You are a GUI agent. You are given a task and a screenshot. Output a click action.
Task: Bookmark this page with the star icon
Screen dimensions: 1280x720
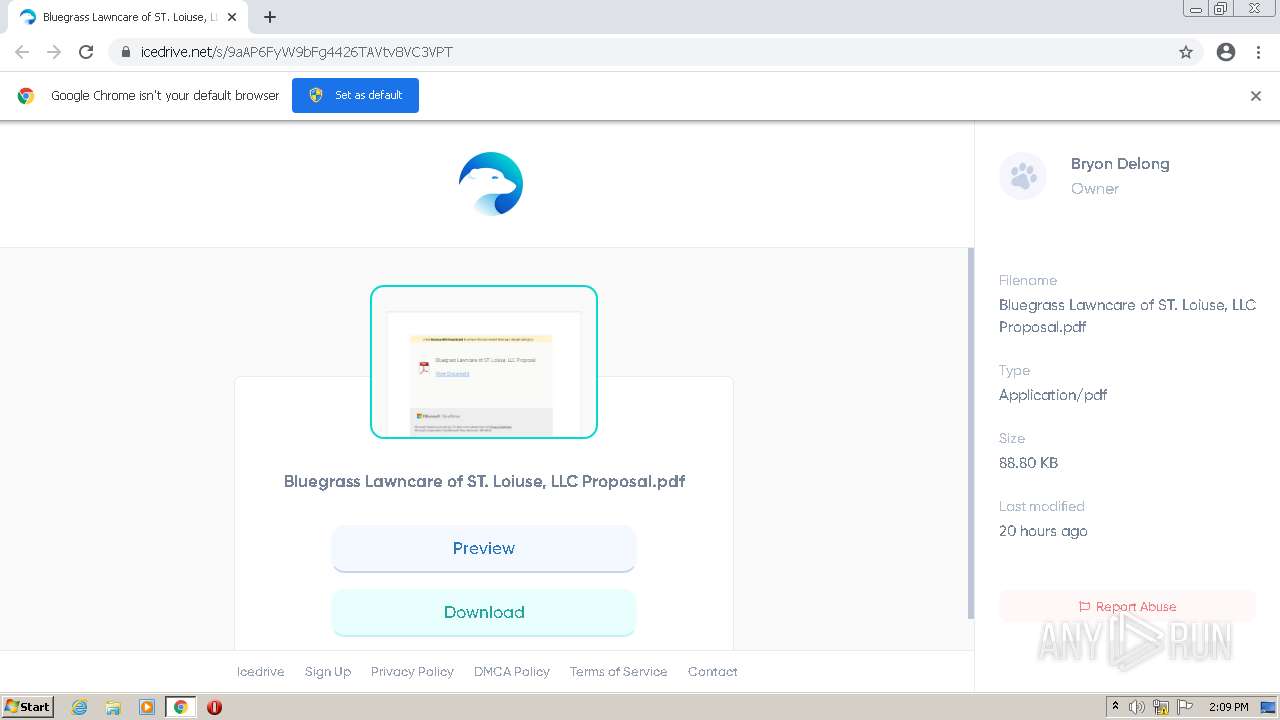click(x=1186, y=52)
